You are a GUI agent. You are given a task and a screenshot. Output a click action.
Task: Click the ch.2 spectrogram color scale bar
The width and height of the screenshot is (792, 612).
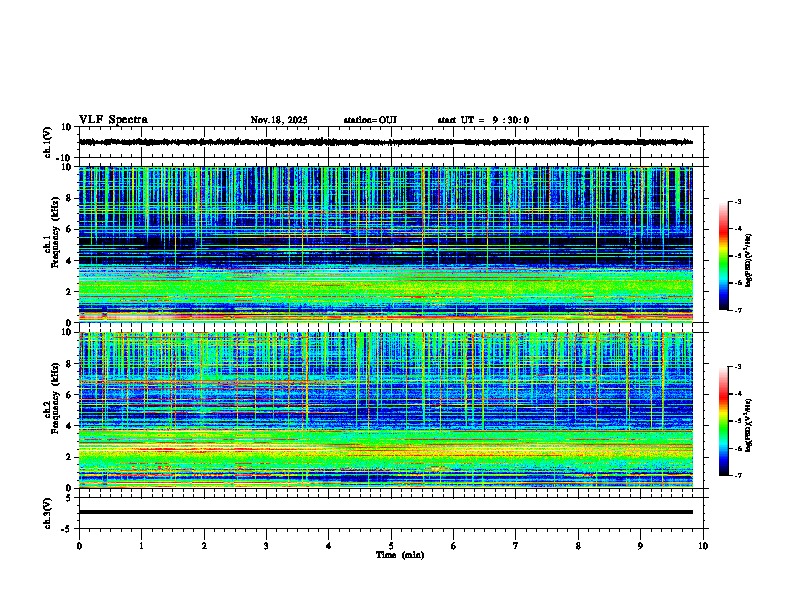pos(724,421)
